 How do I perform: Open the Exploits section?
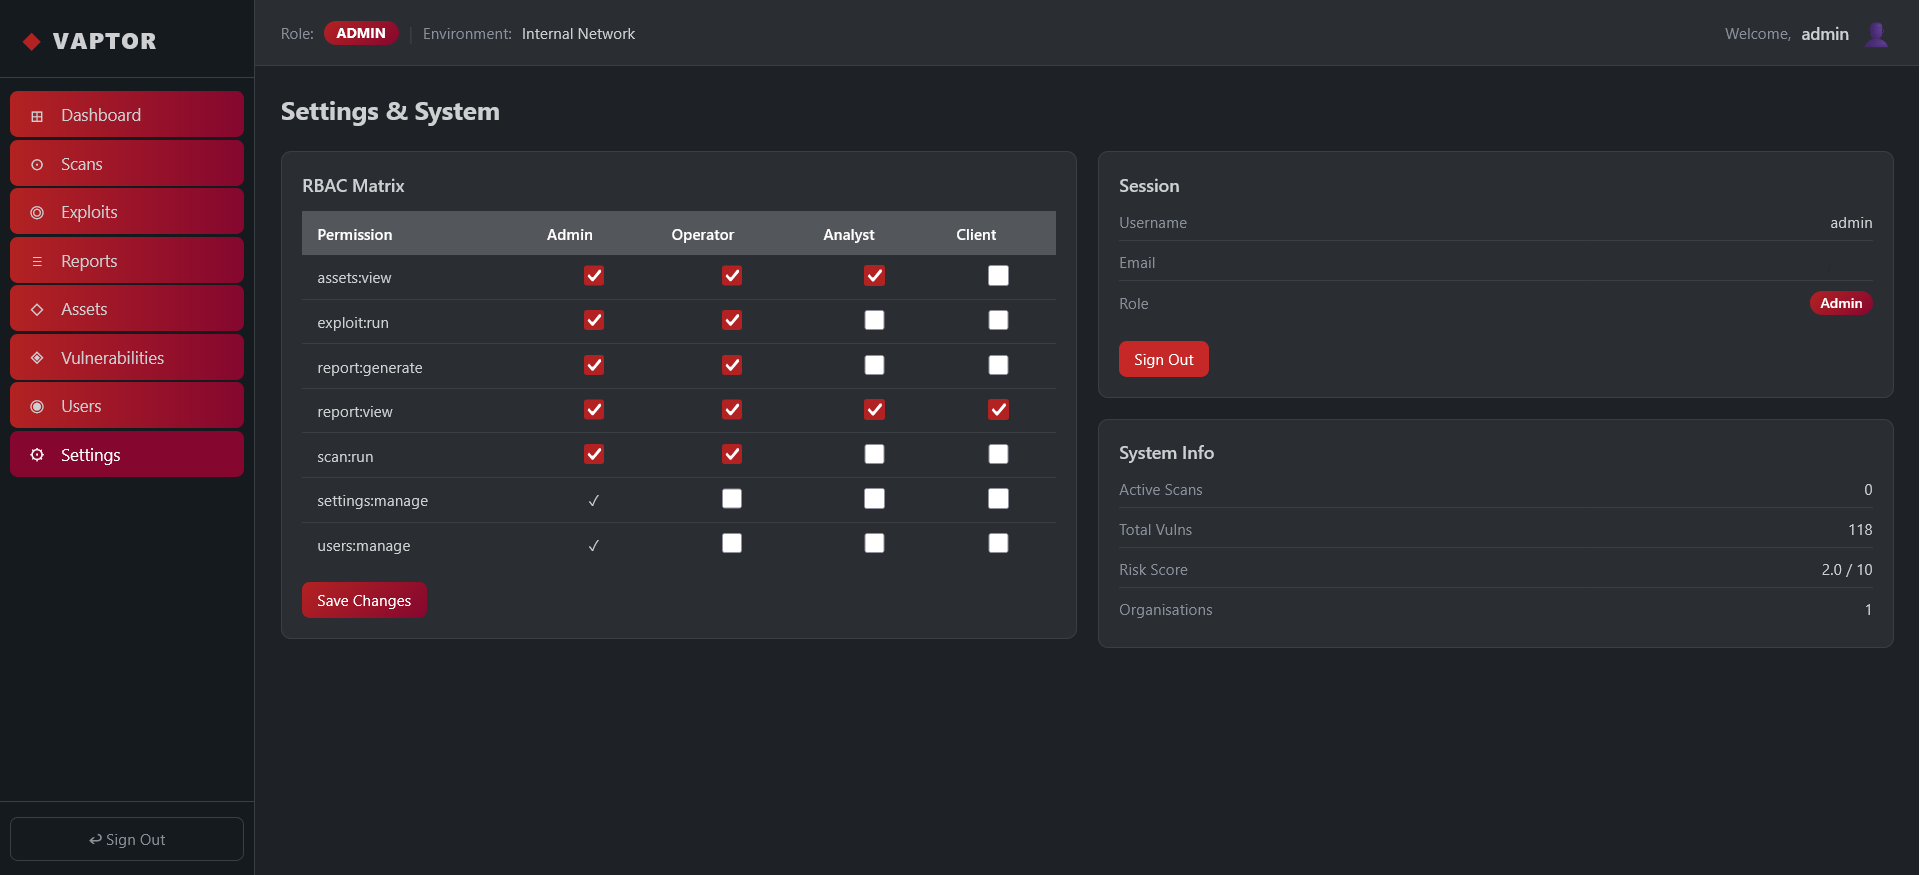point(127,211)
